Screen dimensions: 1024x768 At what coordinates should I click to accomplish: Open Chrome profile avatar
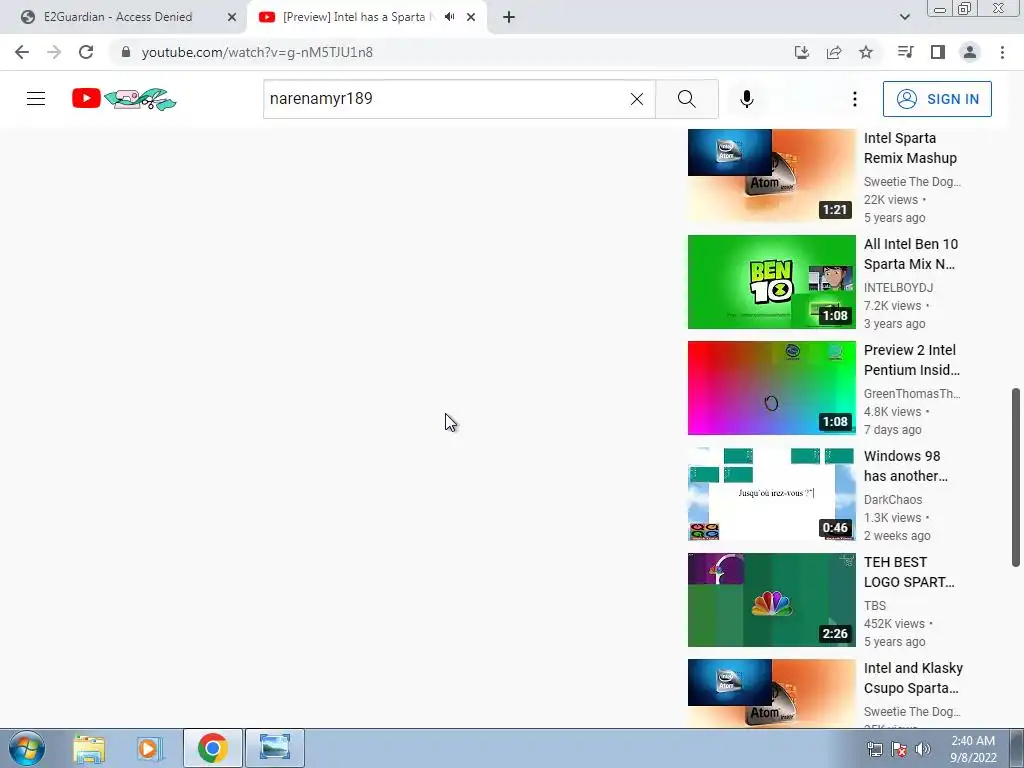click(970, 52)
